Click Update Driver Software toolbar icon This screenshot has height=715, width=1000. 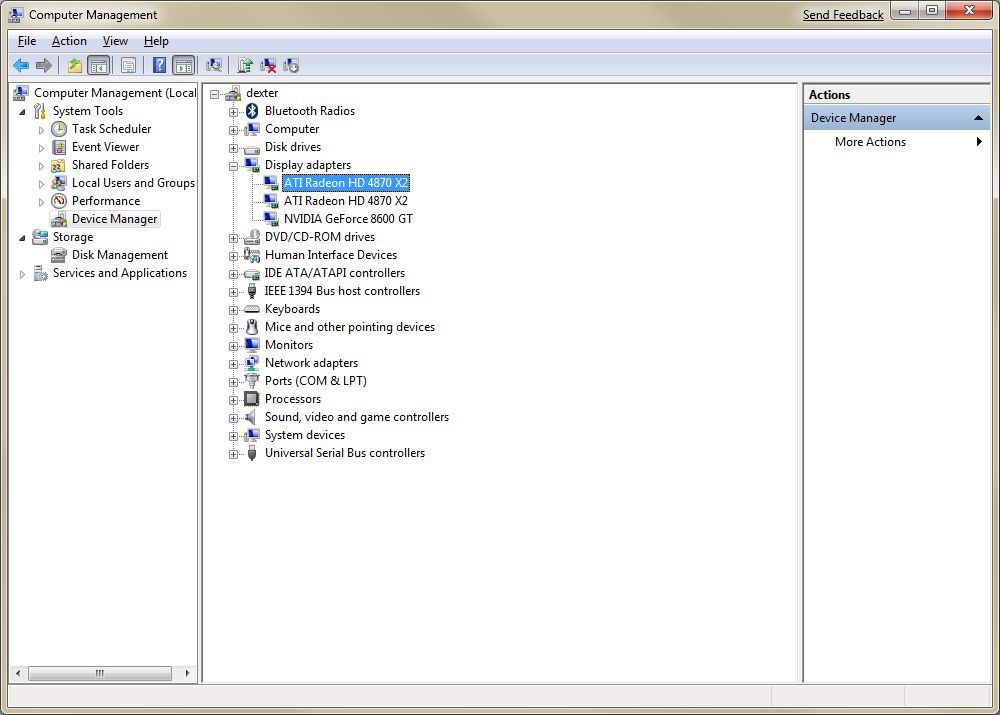point(244,66)
